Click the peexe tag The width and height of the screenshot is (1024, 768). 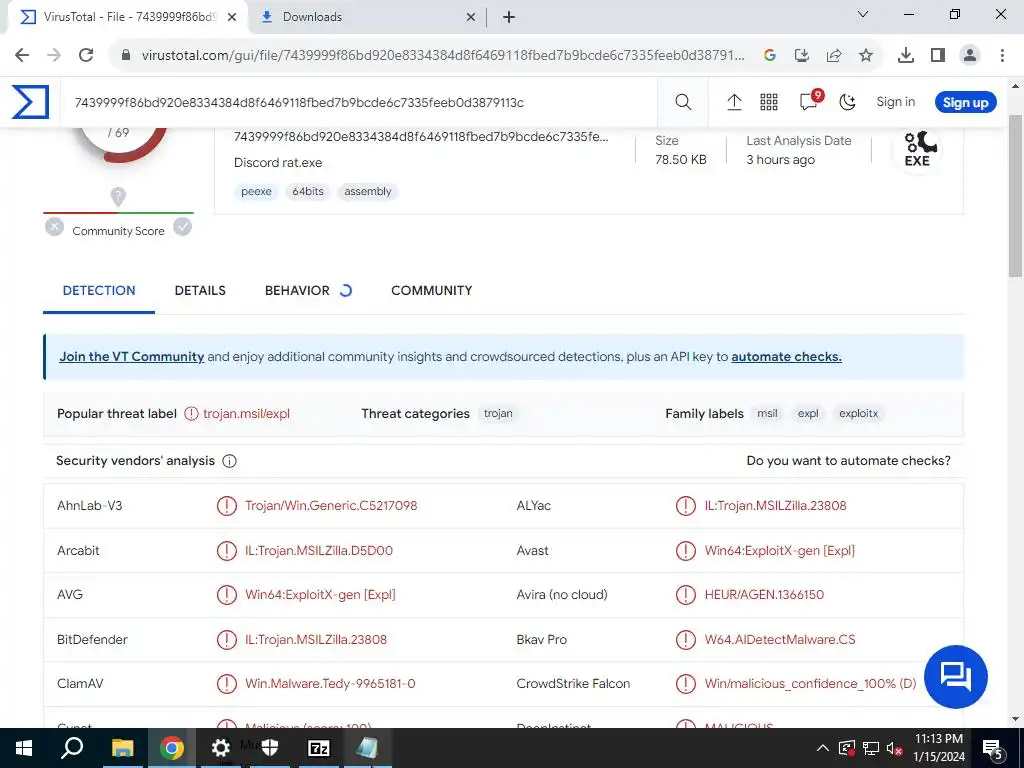256,191
